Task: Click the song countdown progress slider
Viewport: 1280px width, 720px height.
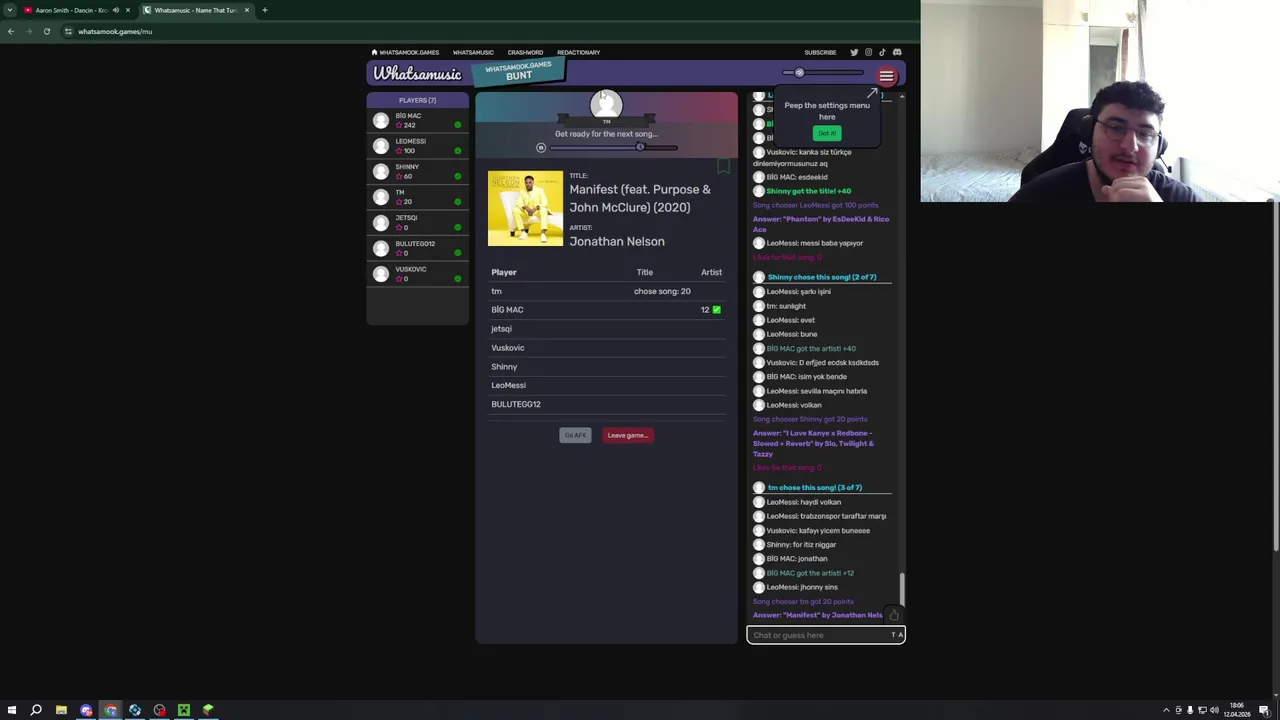Action: tap(613, 148)
